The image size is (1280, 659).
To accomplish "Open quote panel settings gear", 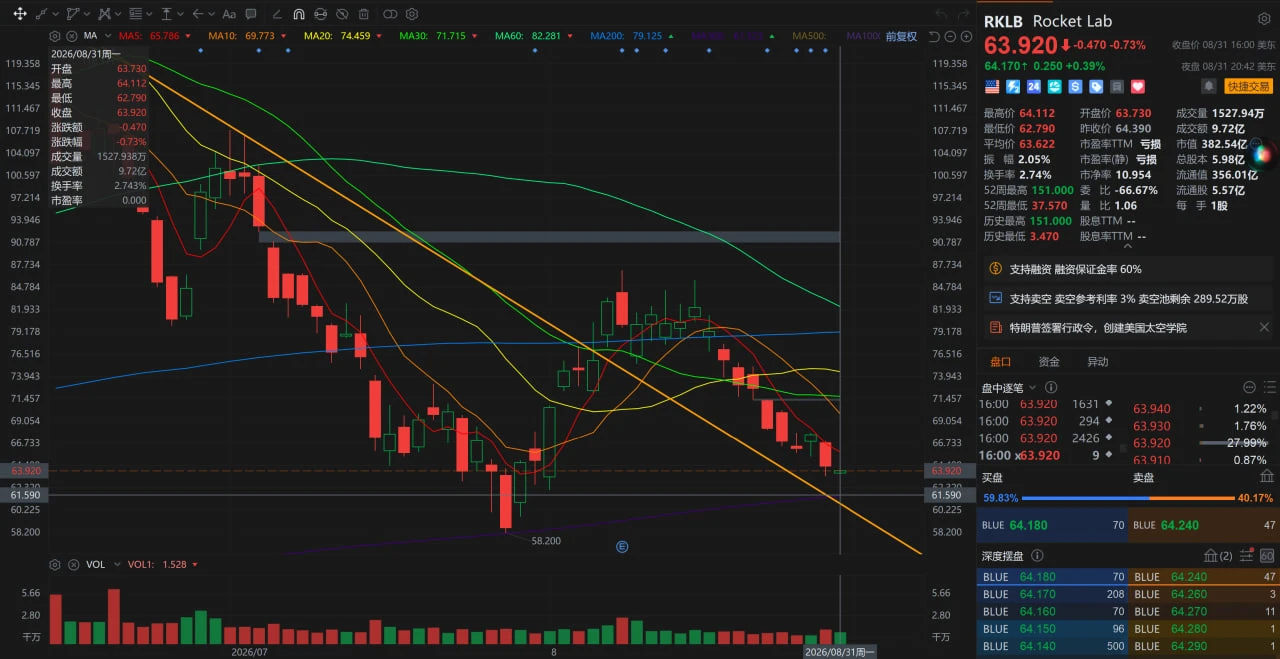I will click(x=1263, y=20).
